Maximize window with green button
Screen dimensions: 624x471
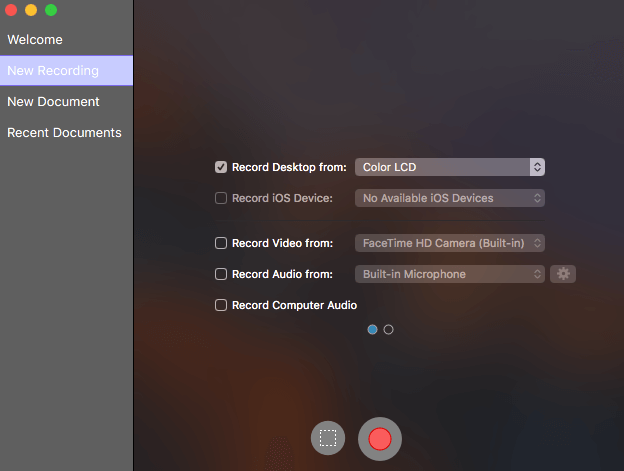pos(51,10)
